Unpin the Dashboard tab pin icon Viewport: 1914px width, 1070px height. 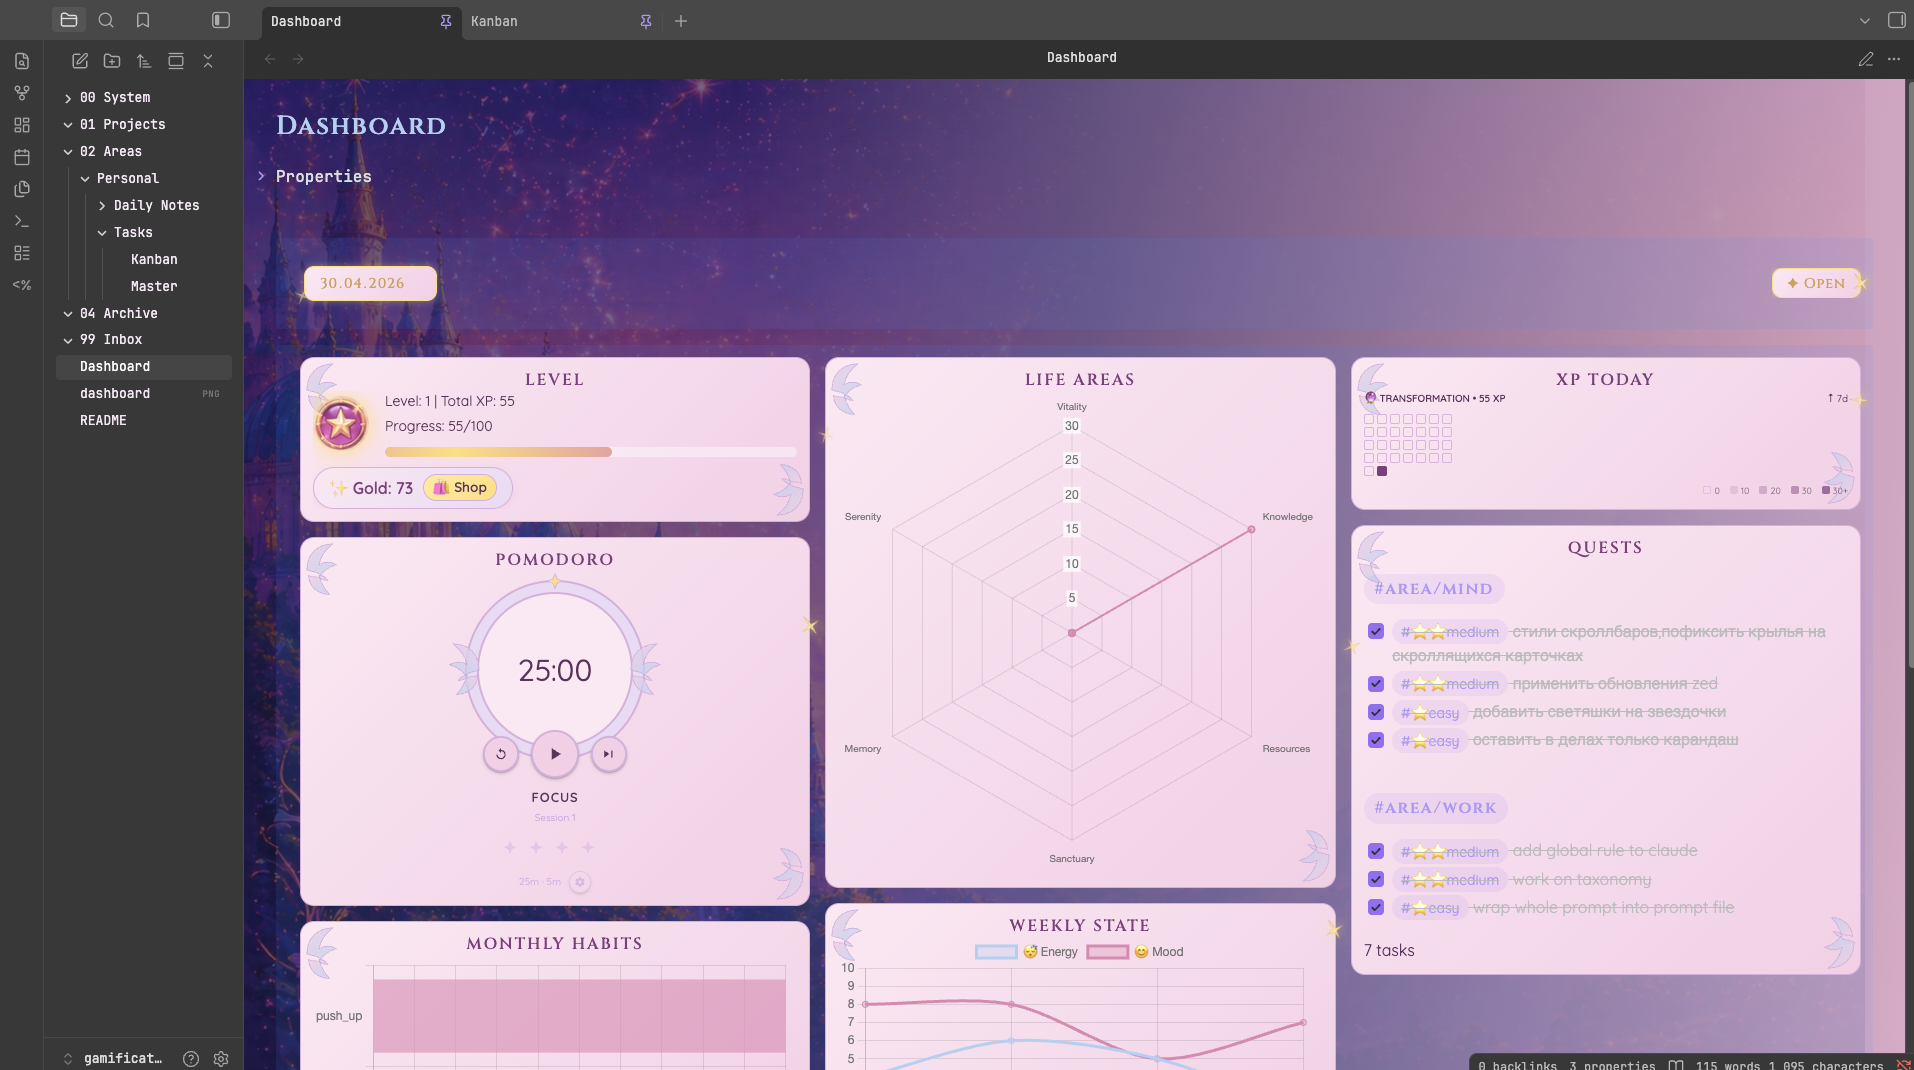pyautogui.click(x=446, y=21)
